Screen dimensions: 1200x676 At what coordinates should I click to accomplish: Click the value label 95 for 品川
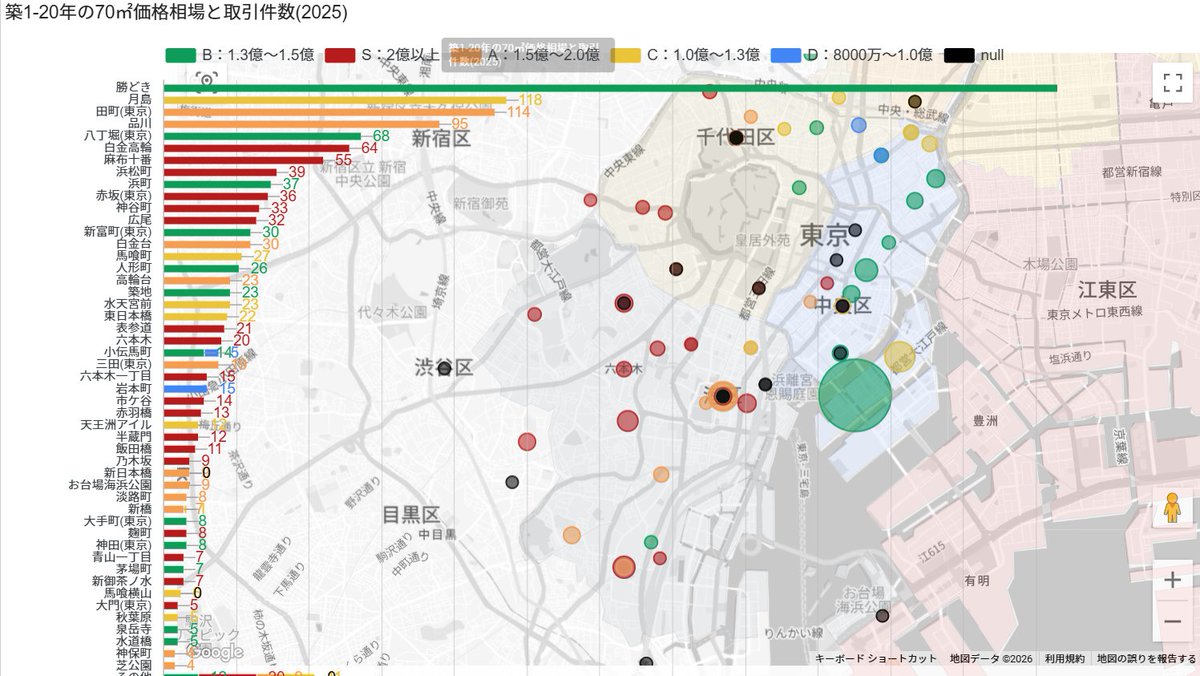[460, 124]
